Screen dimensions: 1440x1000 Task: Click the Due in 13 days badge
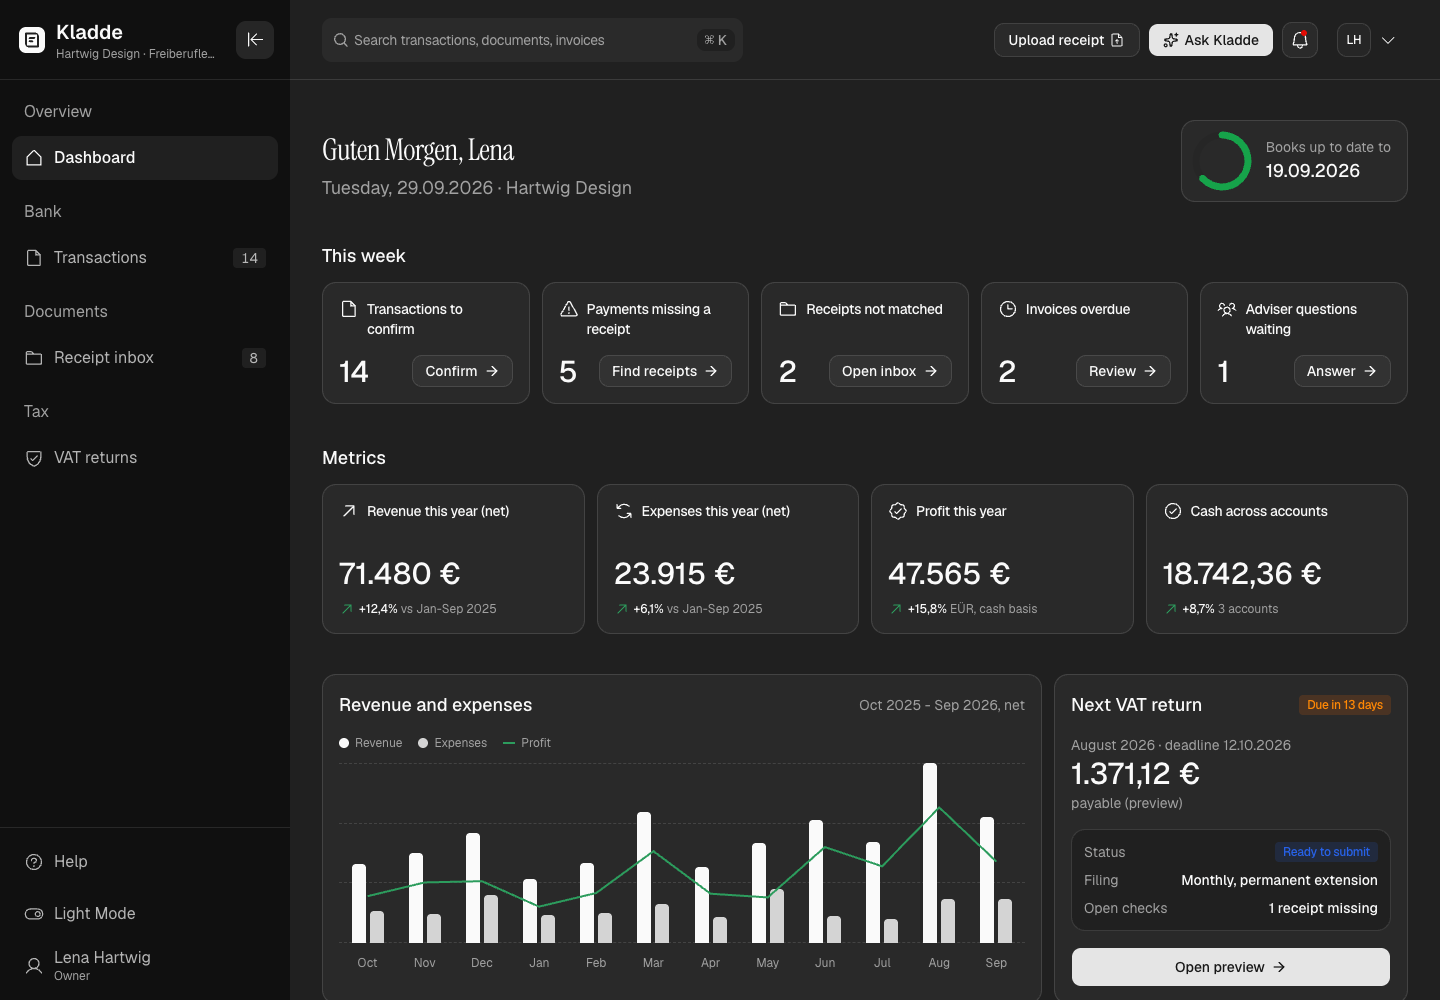[x=1345, y=705]
